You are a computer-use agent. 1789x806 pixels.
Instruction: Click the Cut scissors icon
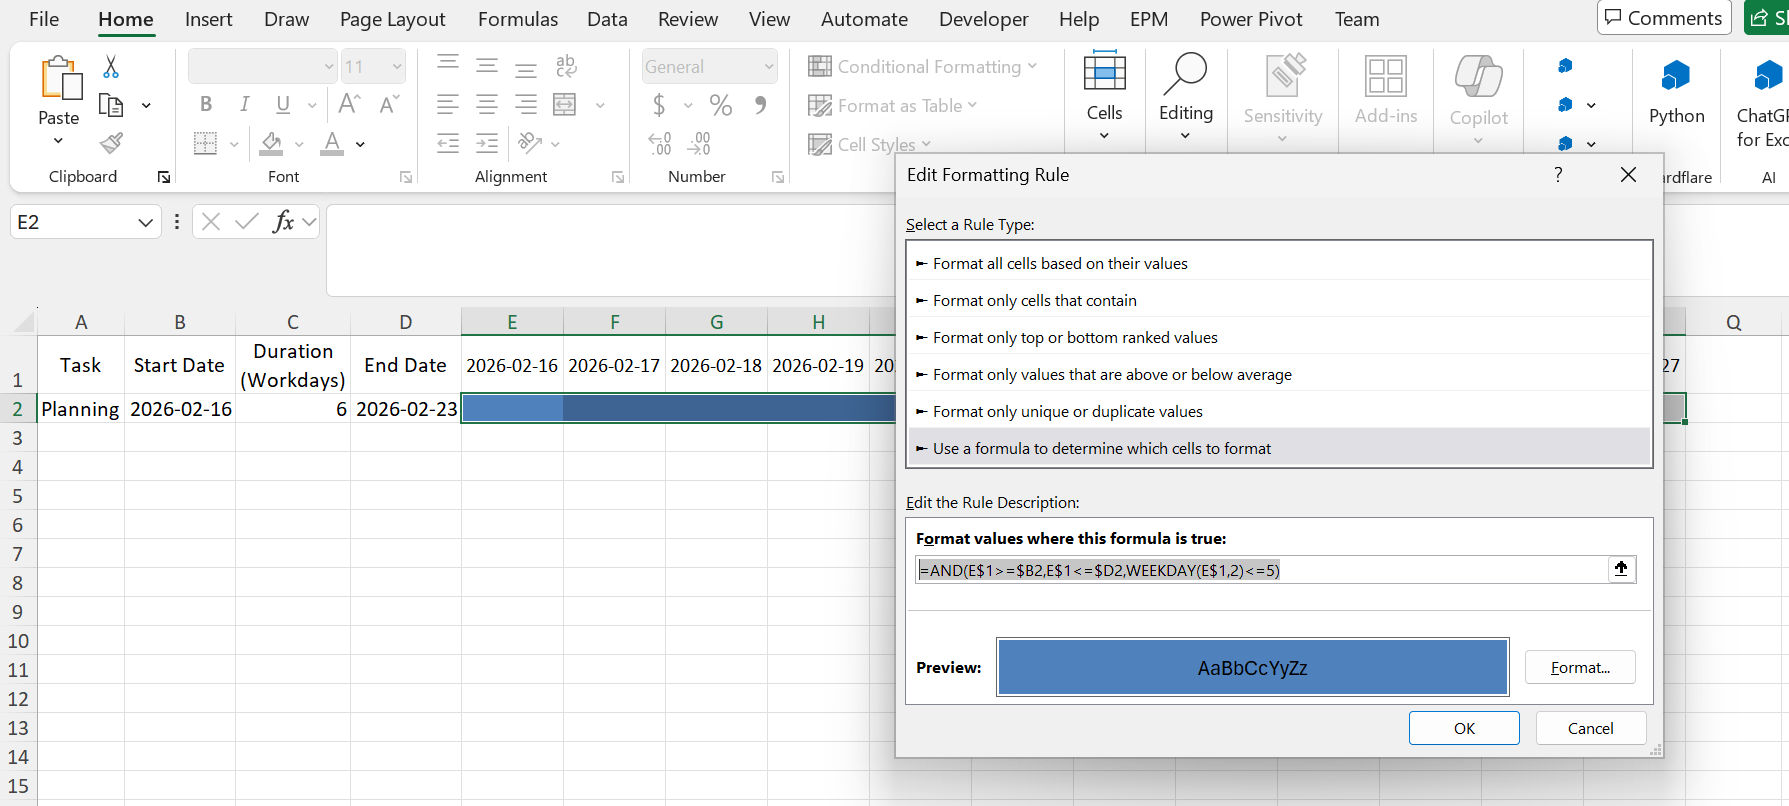[x=111, y=67]
